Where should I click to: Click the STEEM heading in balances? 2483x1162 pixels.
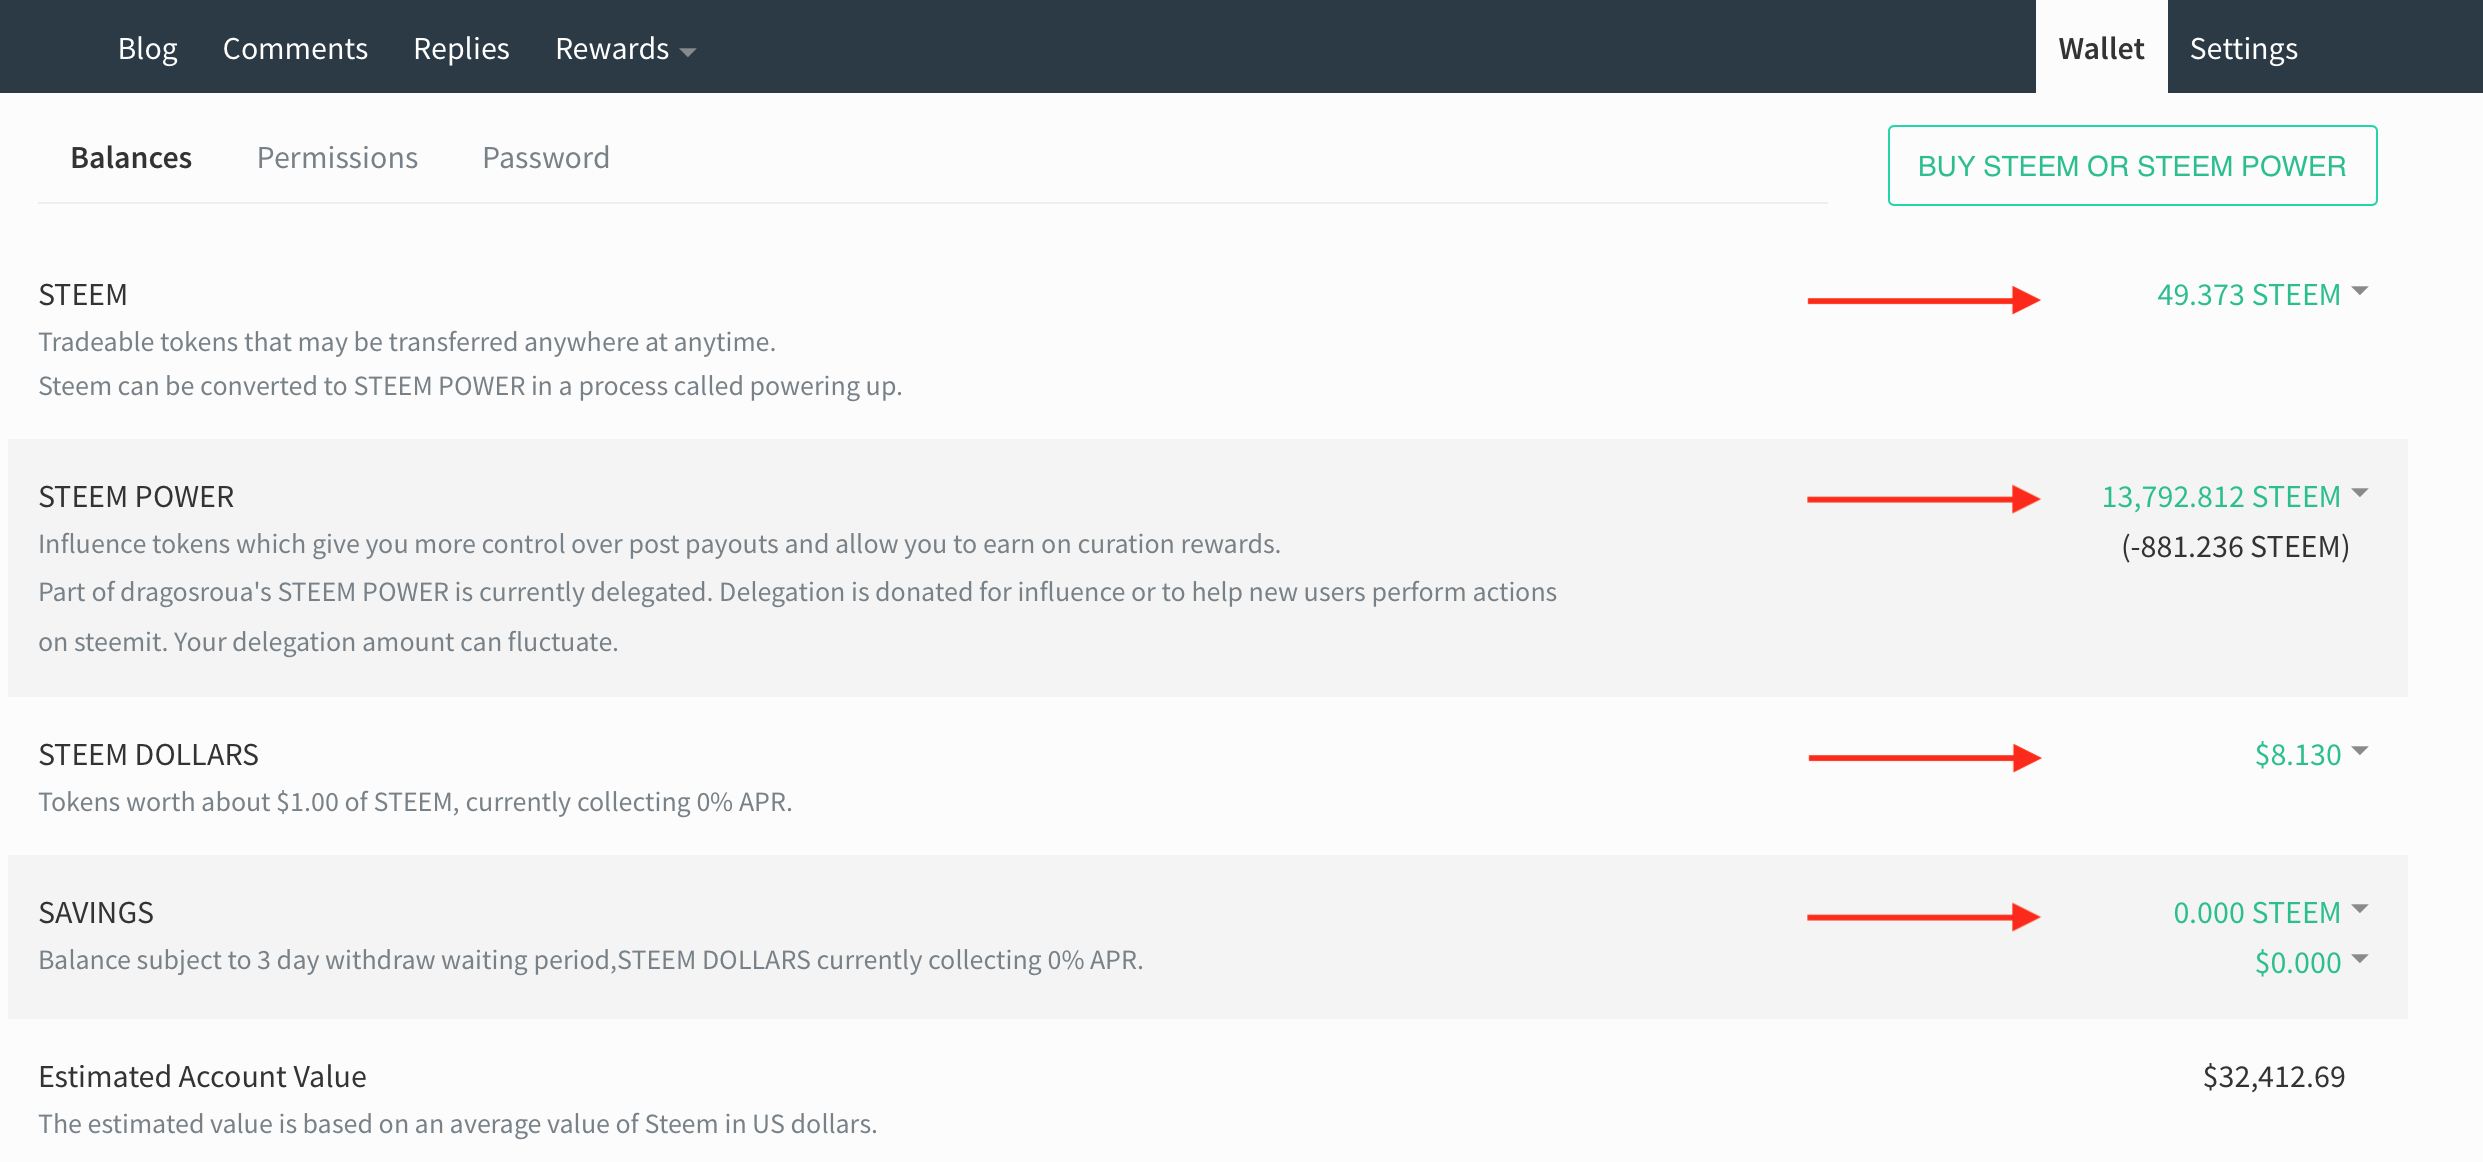pos(83,295)
